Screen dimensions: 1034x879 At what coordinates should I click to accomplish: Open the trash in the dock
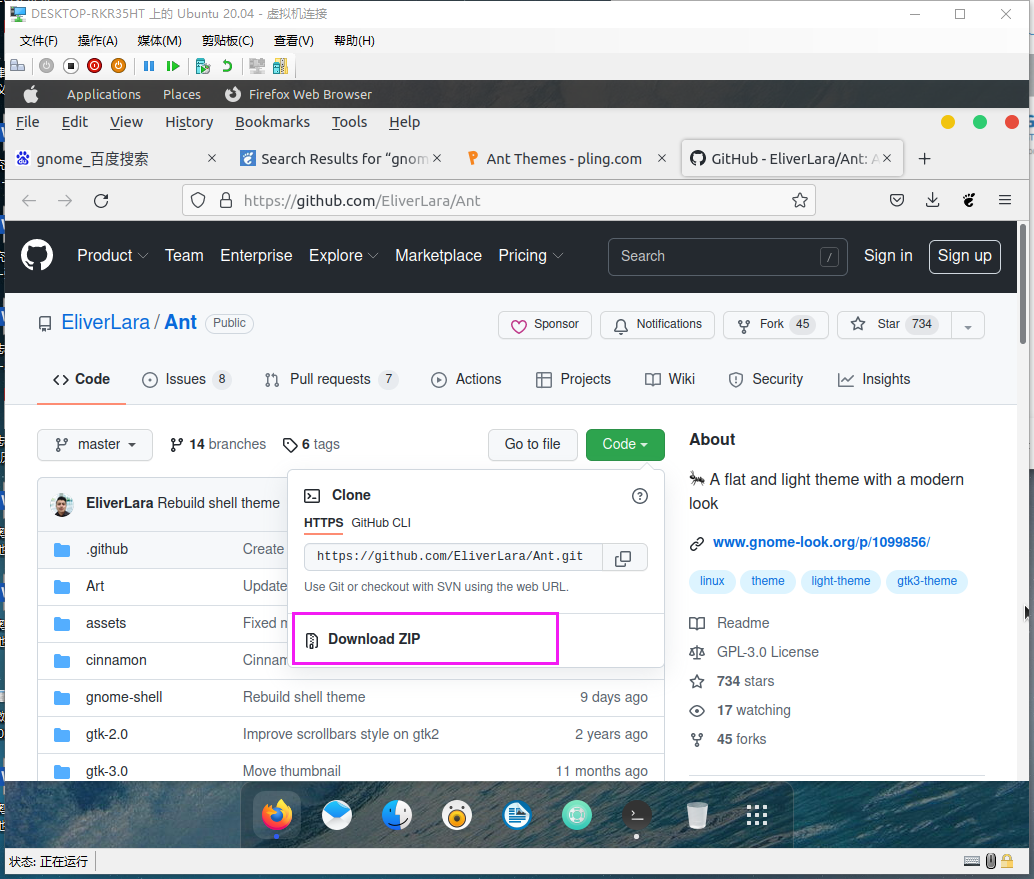click(x=697, y=816)
